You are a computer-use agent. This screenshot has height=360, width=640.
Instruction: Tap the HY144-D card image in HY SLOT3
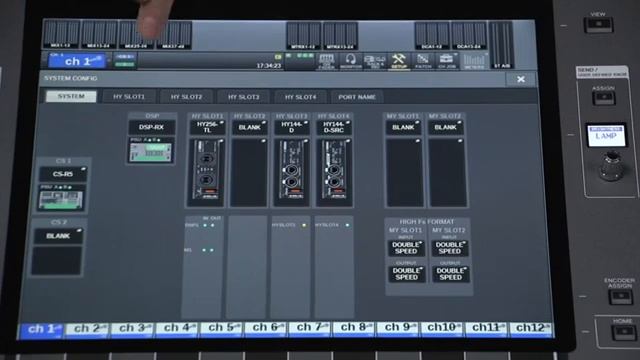coord(291,172)
